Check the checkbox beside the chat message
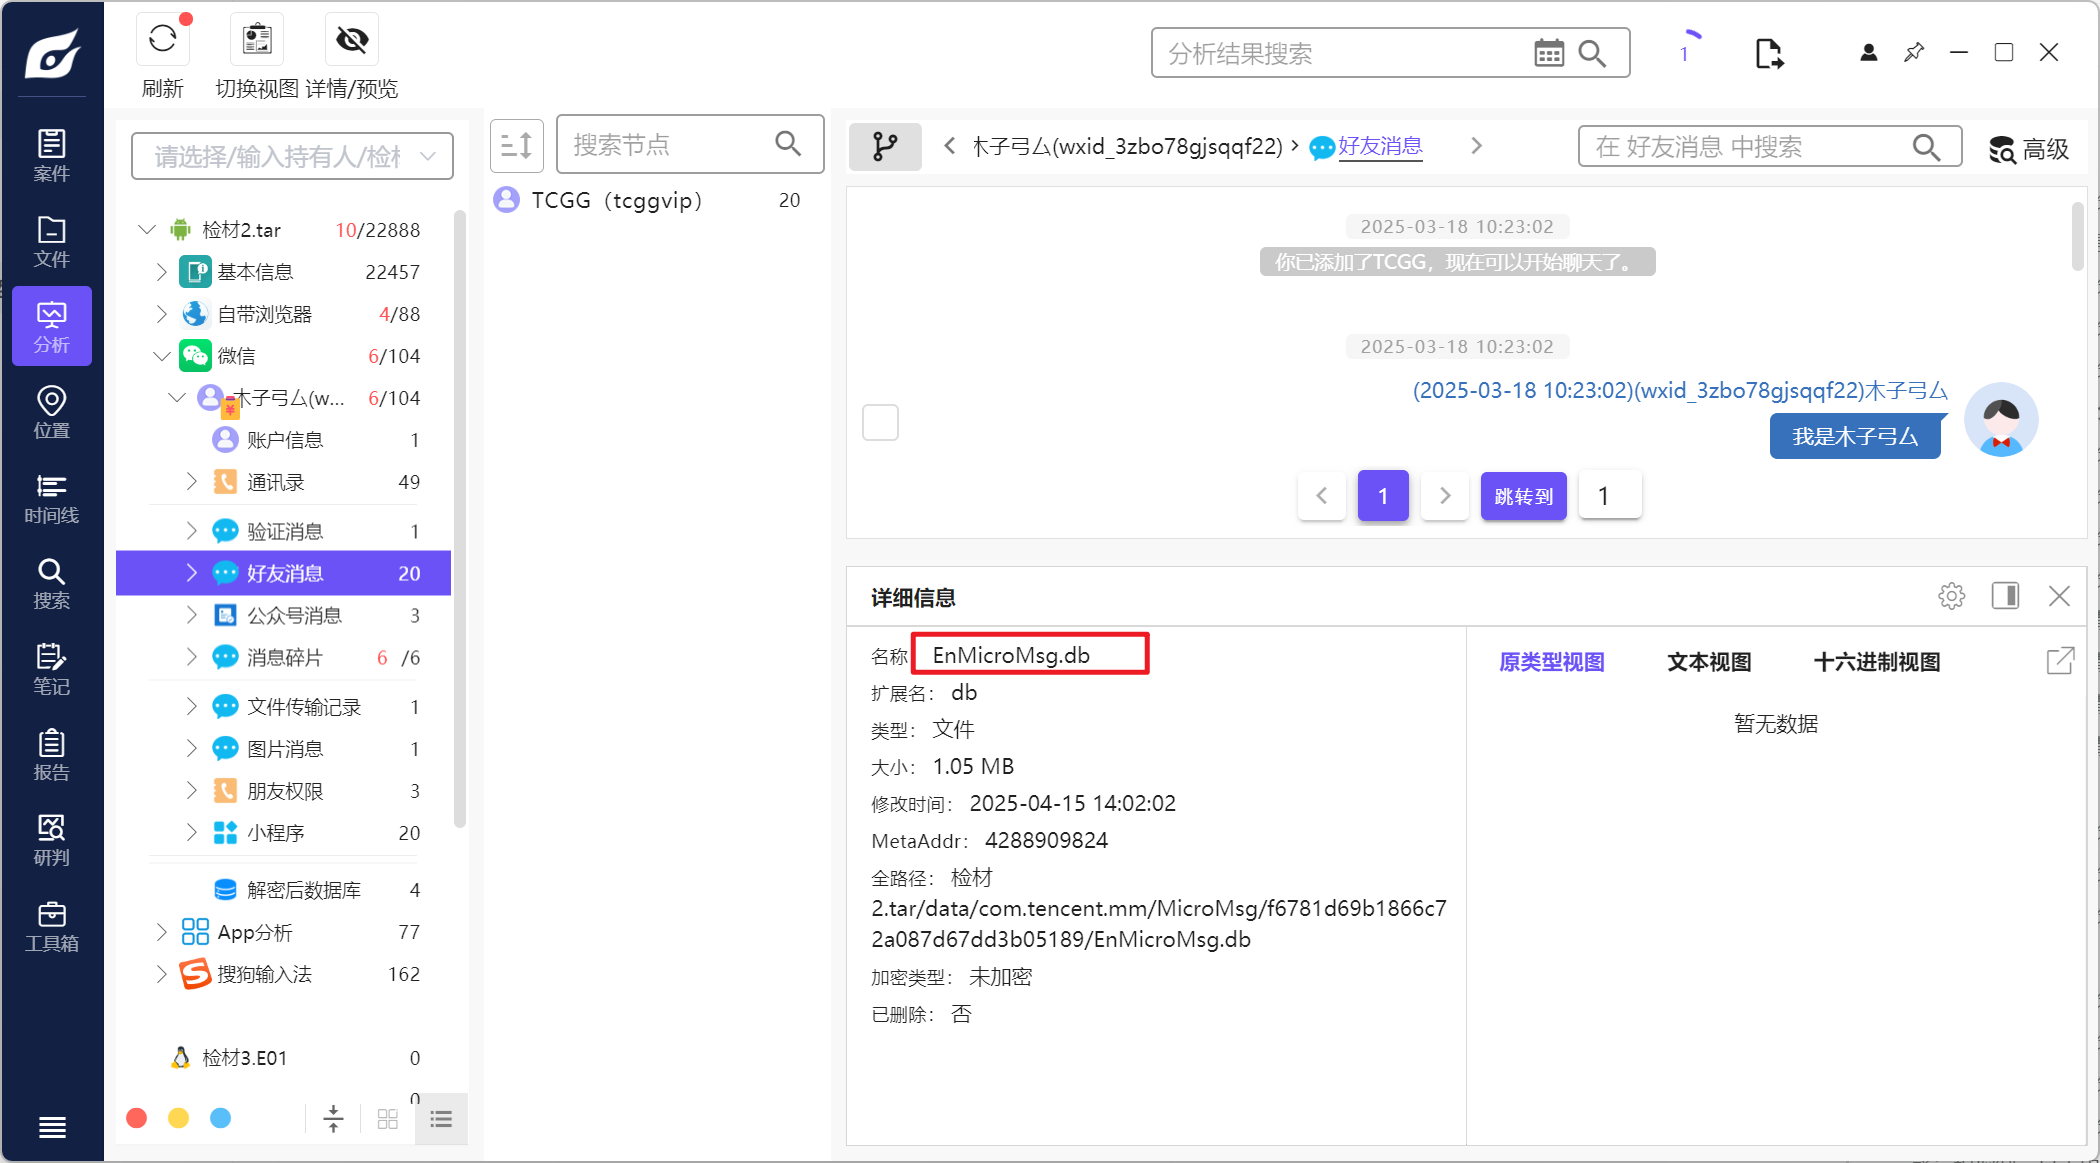 point(880,422)
